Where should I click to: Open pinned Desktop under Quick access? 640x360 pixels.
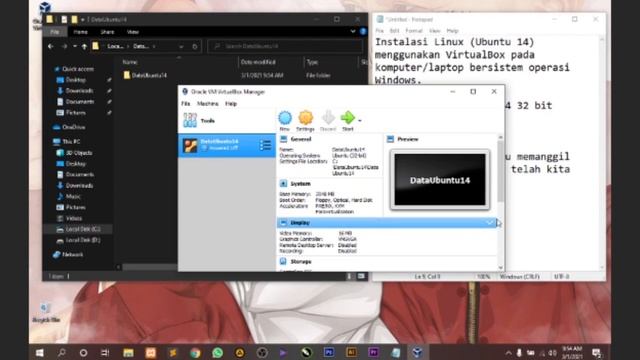[x=71, y=80]
